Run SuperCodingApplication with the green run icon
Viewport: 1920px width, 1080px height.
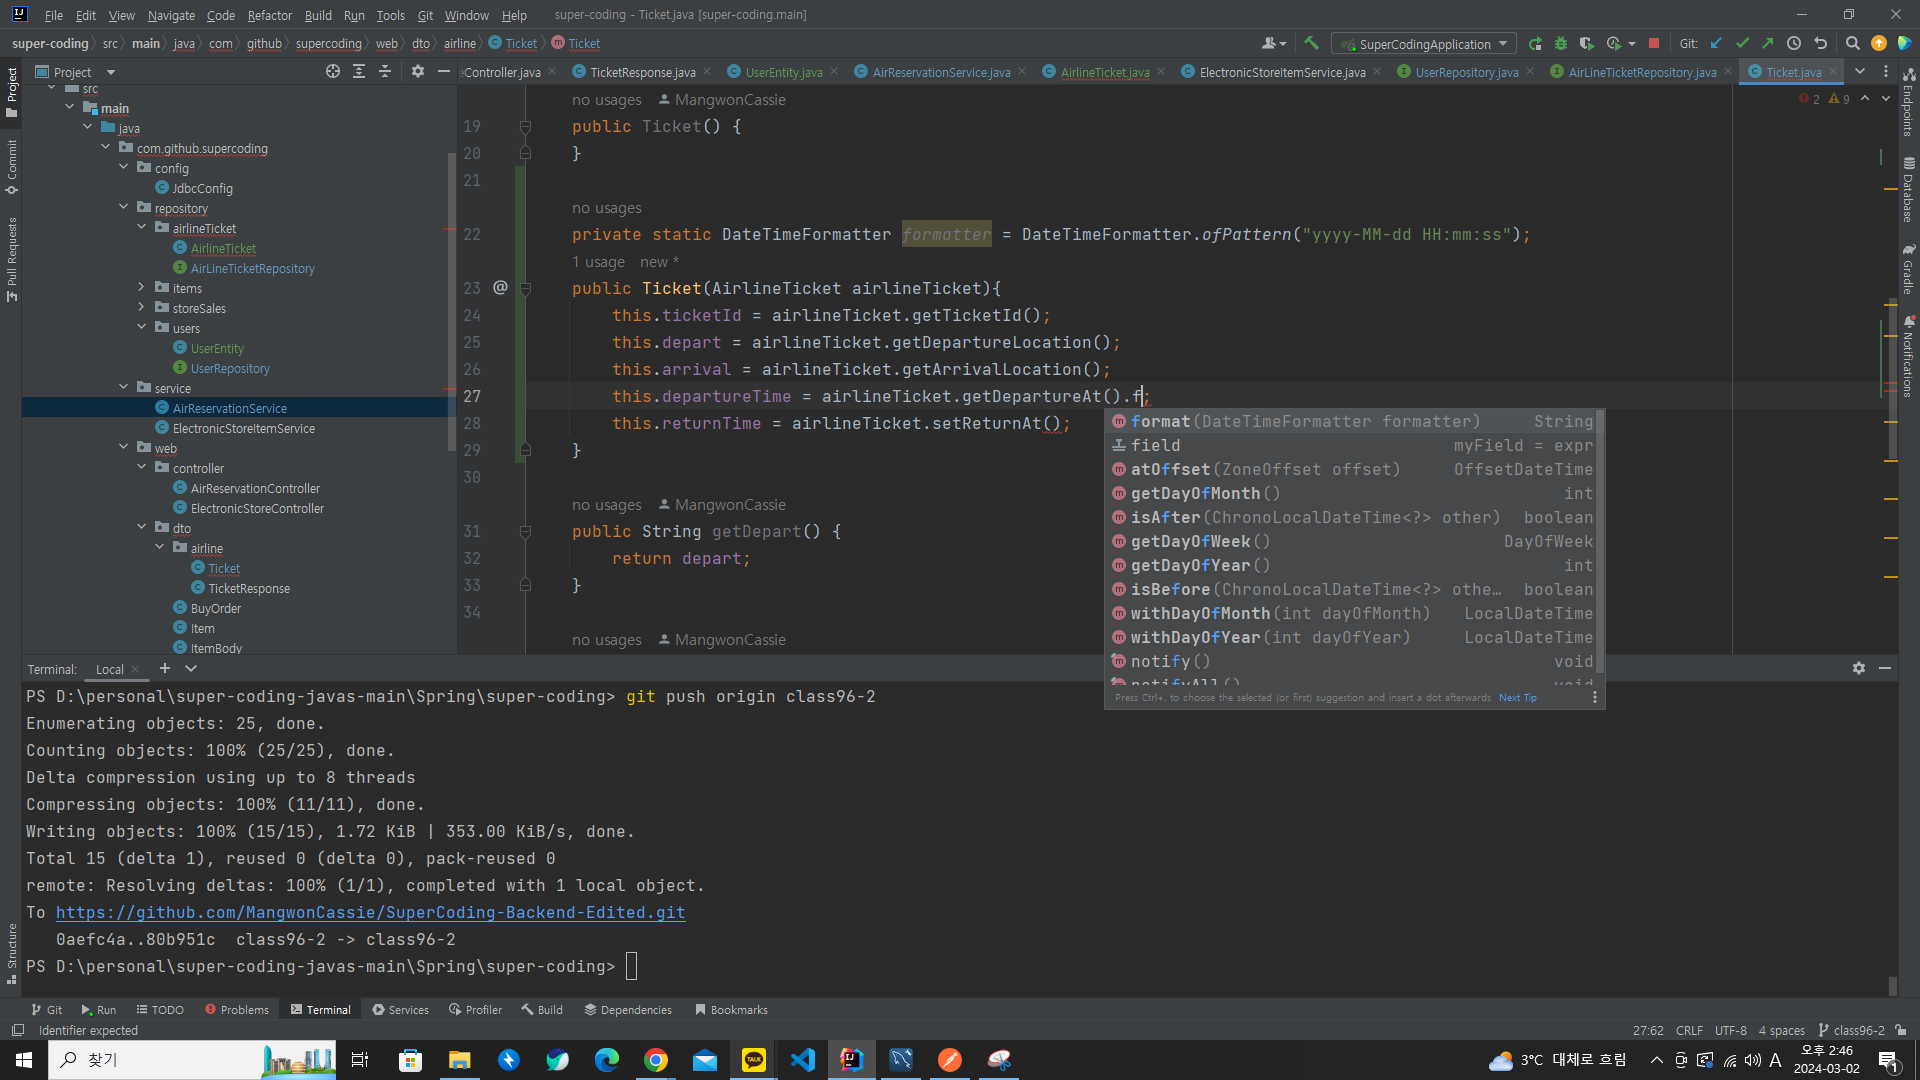tap(1535, 44)
